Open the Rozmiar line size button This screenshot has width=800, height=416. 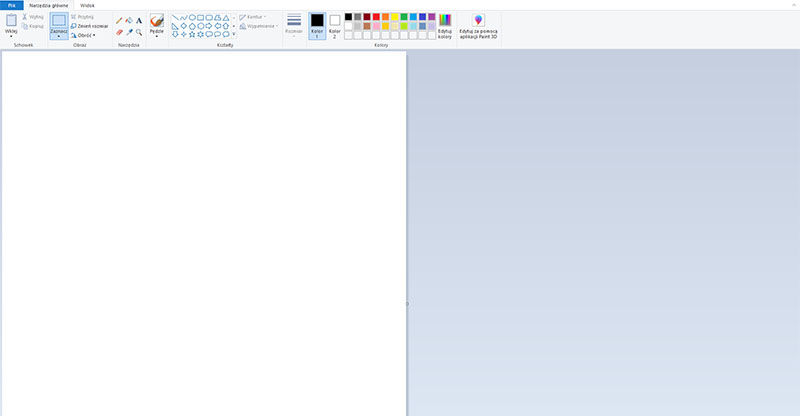[x=294, y=24]
